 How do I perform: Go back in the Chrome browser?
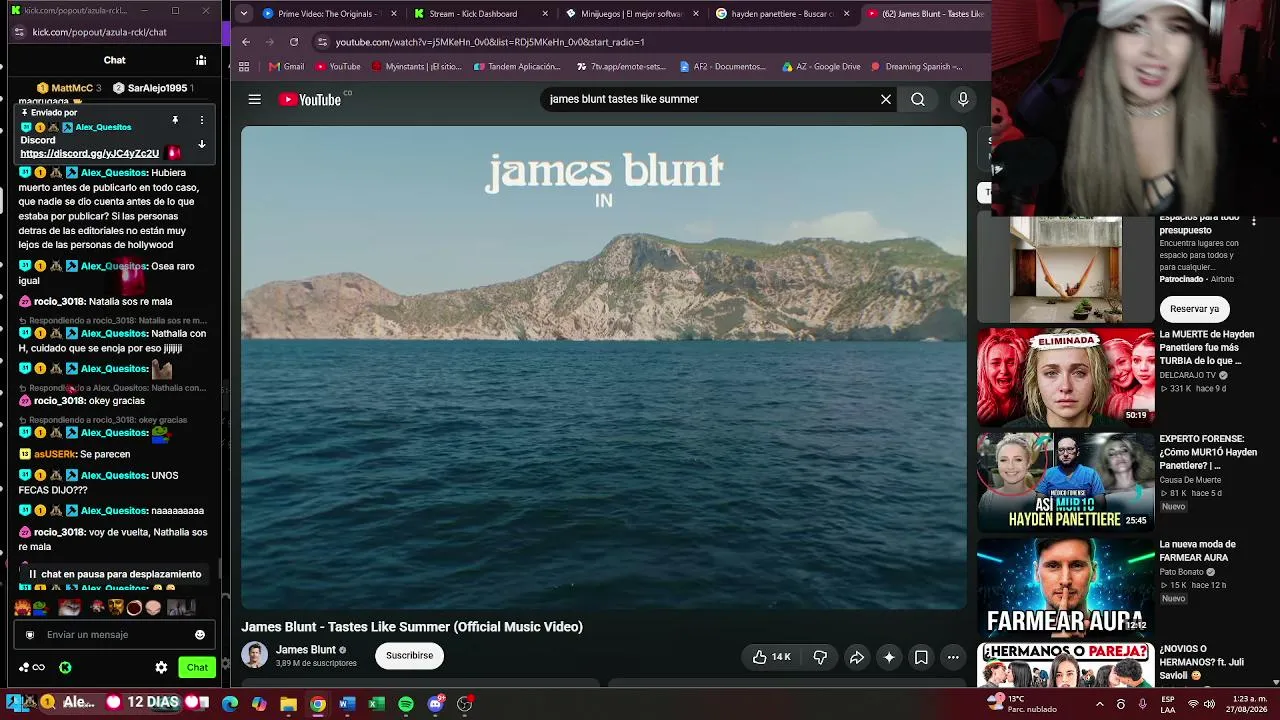(x=246, y=42)
